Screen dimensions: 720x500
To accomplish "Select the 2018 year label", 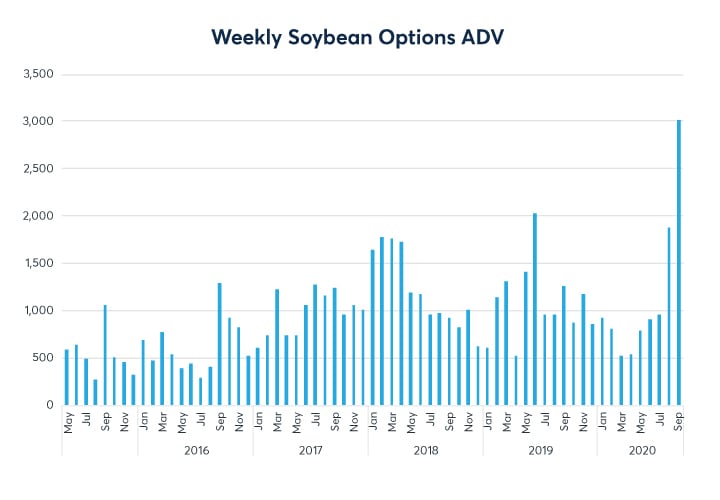I will pyautogui.click(x=426, y=450).
